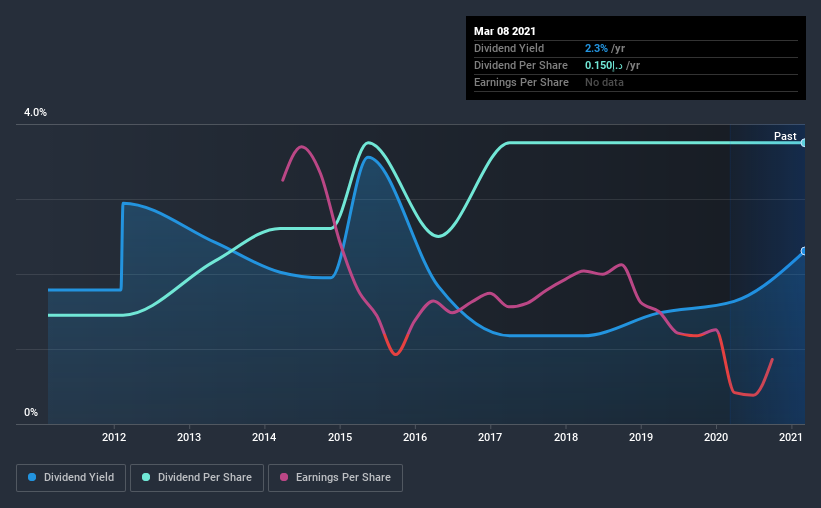Click the 0% y-axis label

(x=31, y=413)
